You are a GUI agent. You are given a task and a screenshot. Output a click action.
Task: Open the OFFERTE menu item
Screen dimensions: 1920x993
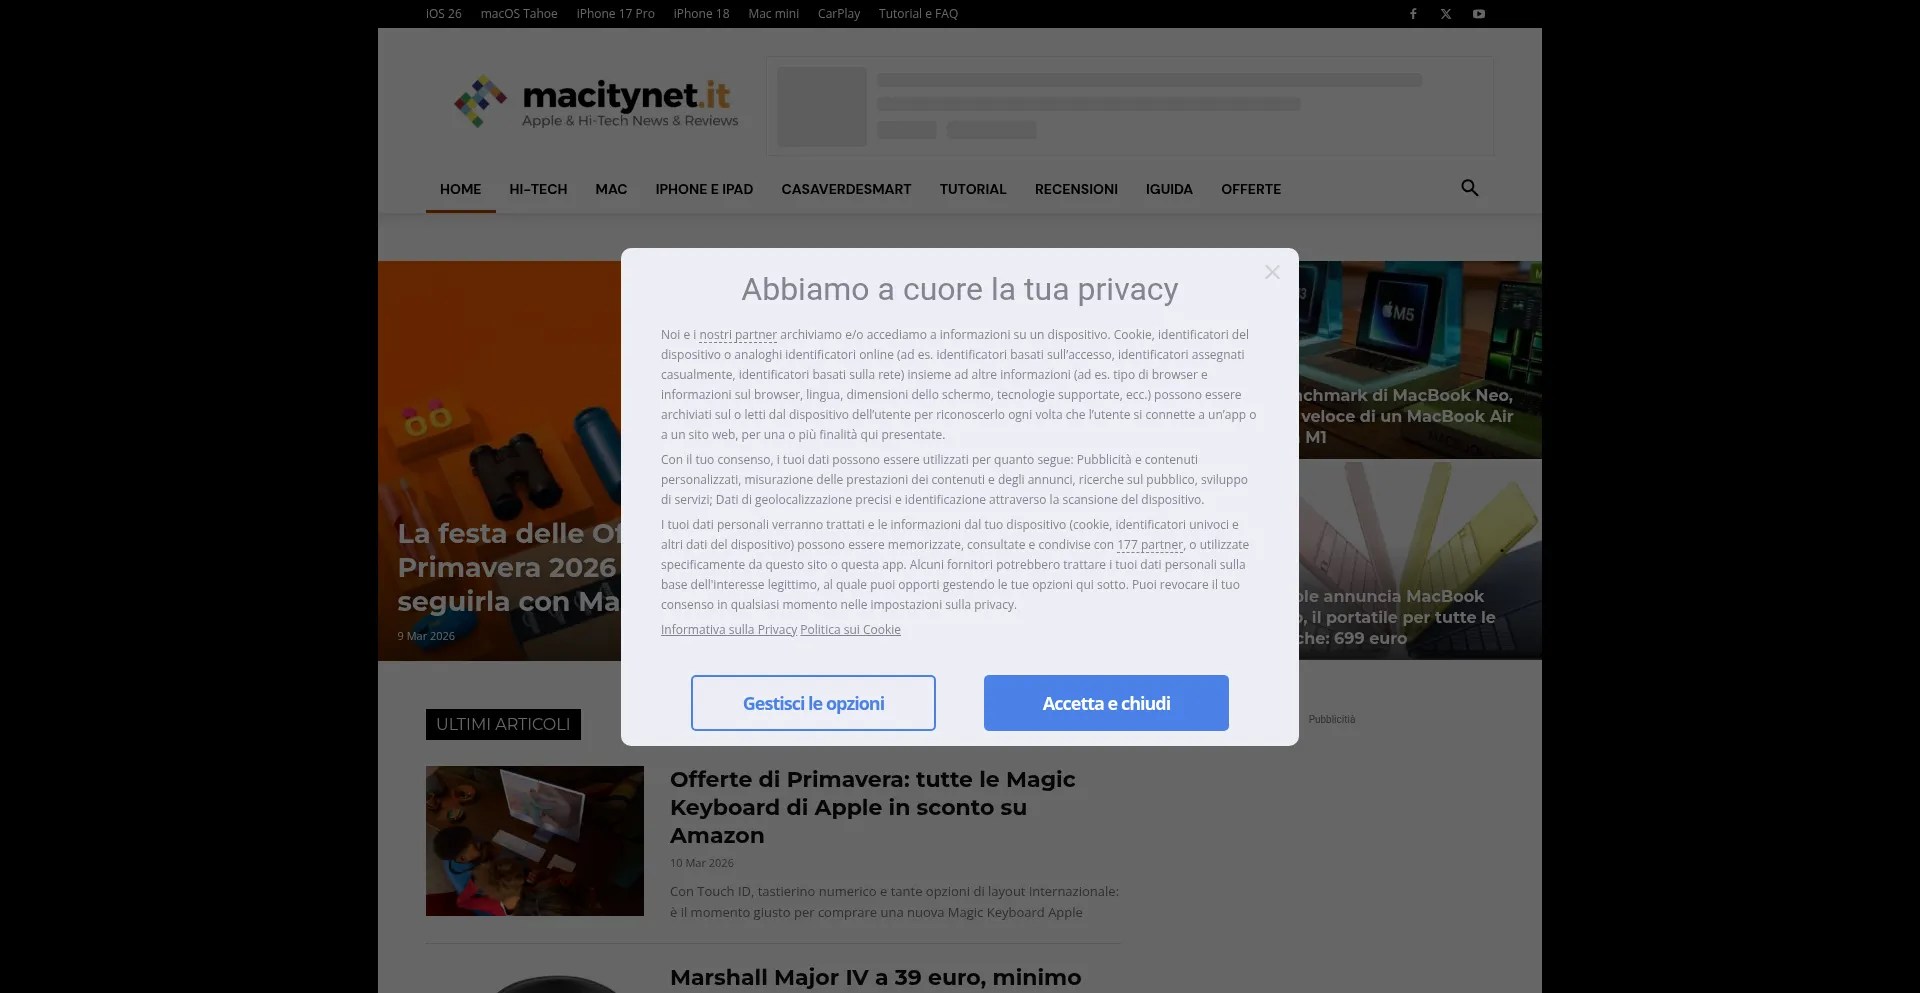pyautogui.click(x=1251, y=189)
